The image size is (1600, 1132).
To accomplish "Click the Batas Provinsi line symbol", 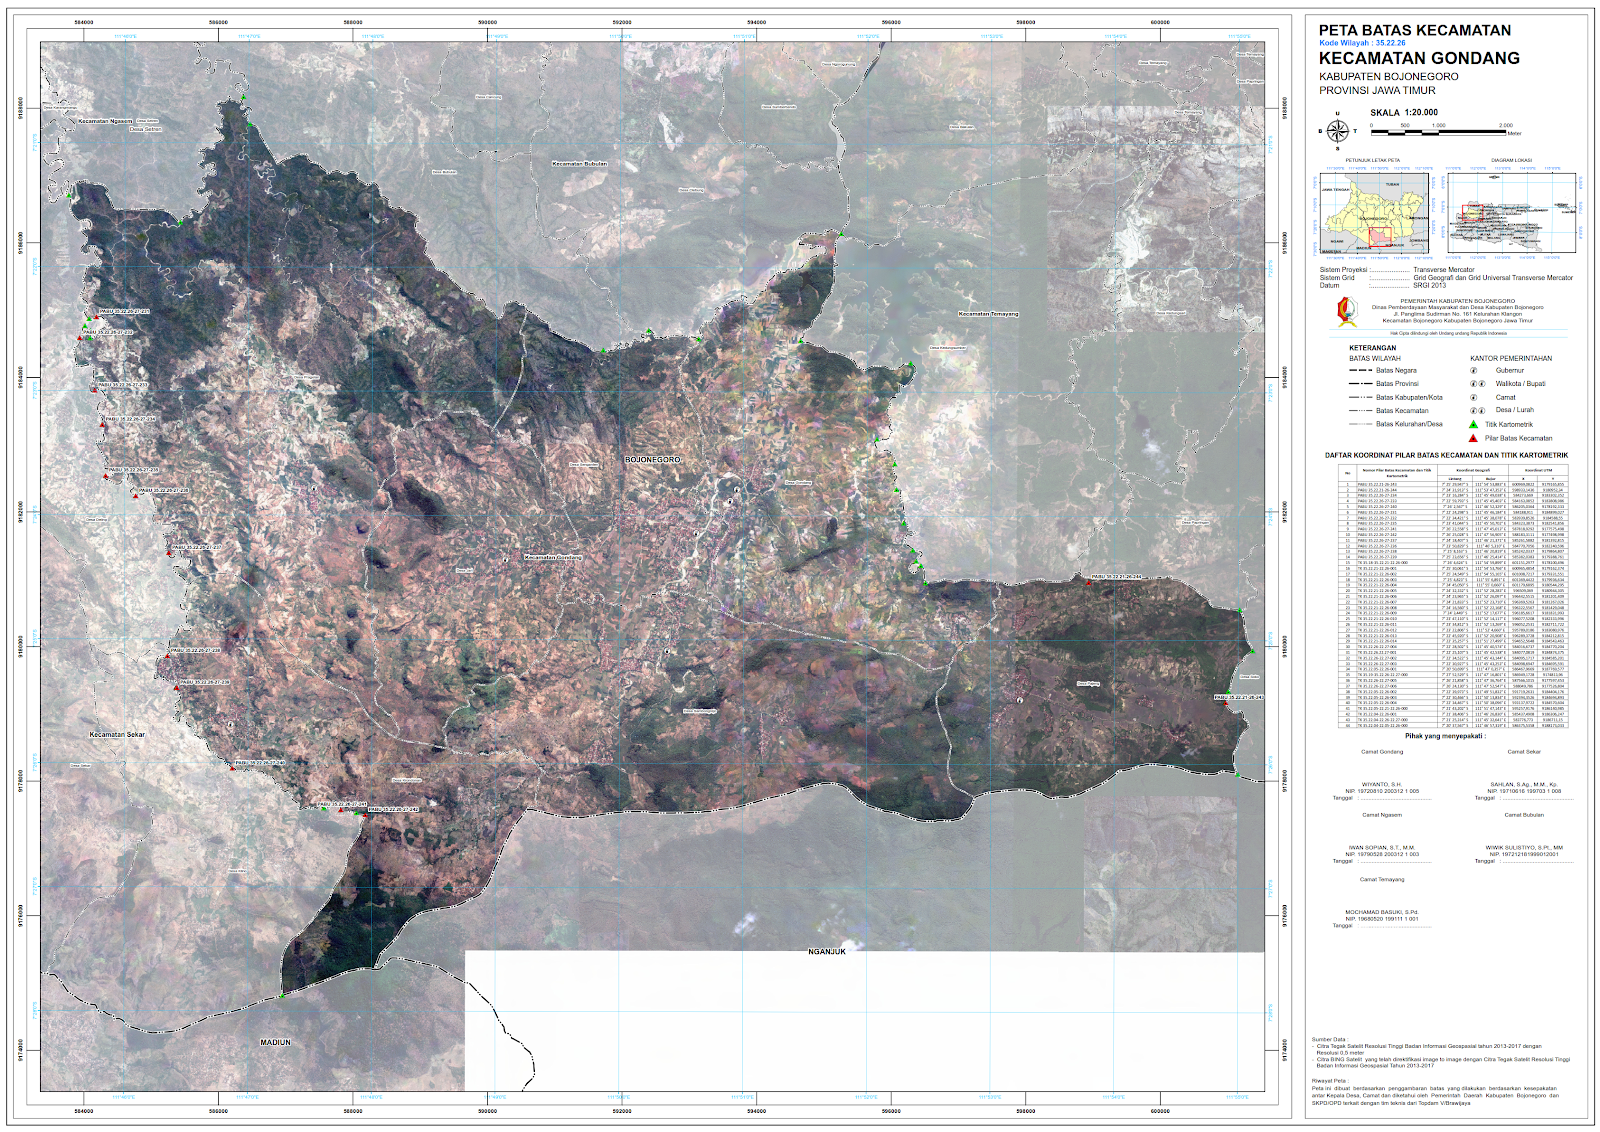I will pyautogui.click(x=1359, y=384).
